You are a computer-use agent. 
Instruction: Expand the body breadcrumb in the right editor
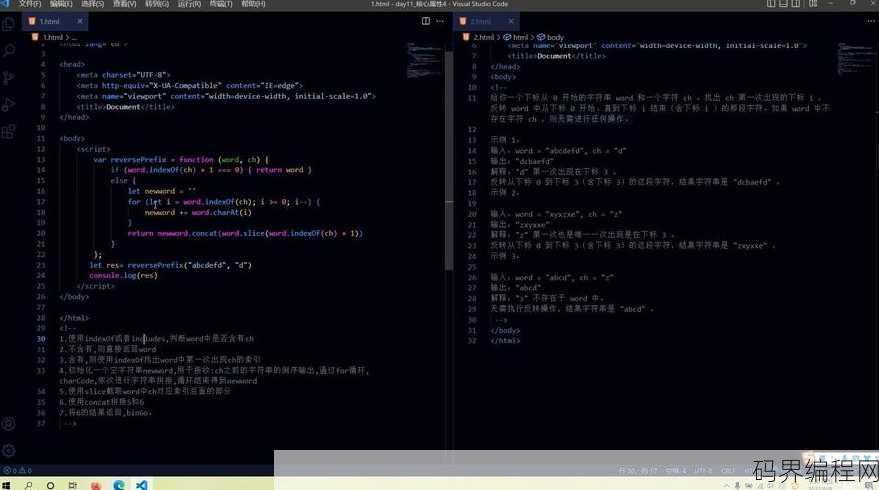pos(555,37)
